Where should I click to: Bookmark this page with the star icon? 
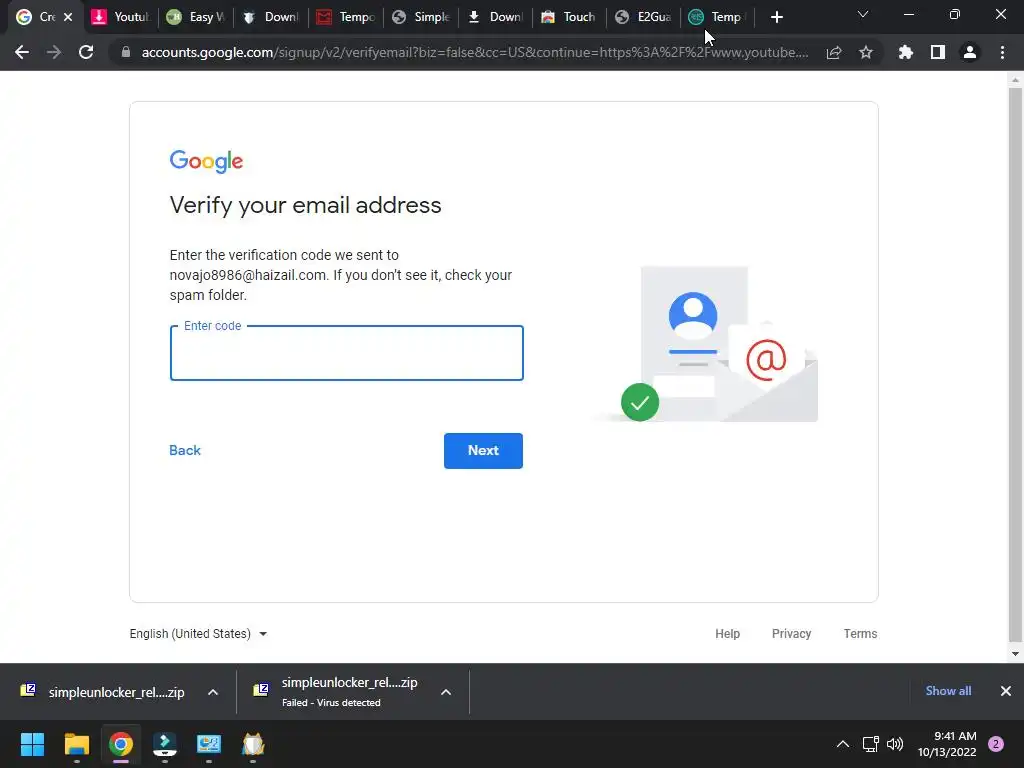click(866, 52)
